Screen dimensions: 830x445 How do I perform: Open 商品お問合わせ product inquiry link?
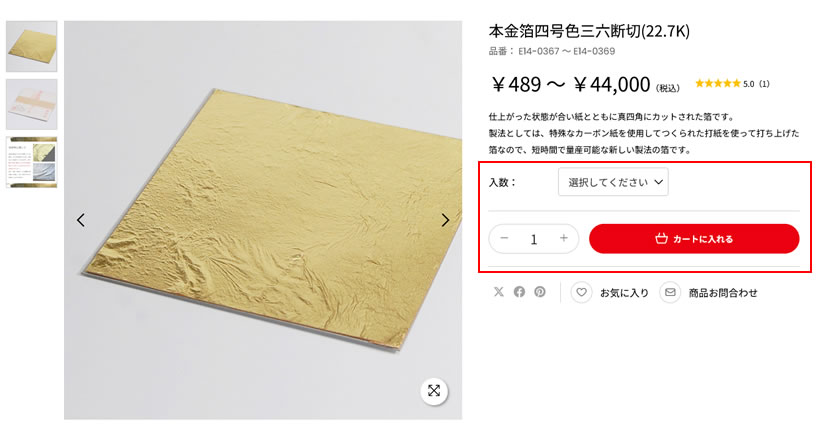pos(723,293)
